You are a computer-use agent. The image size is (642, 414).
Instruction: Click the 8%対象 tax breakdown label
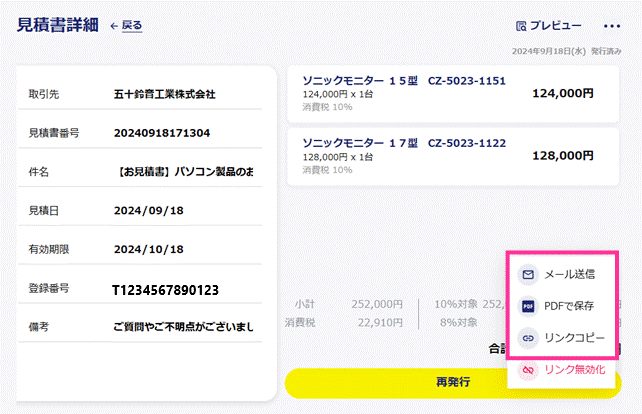point(459,323)
